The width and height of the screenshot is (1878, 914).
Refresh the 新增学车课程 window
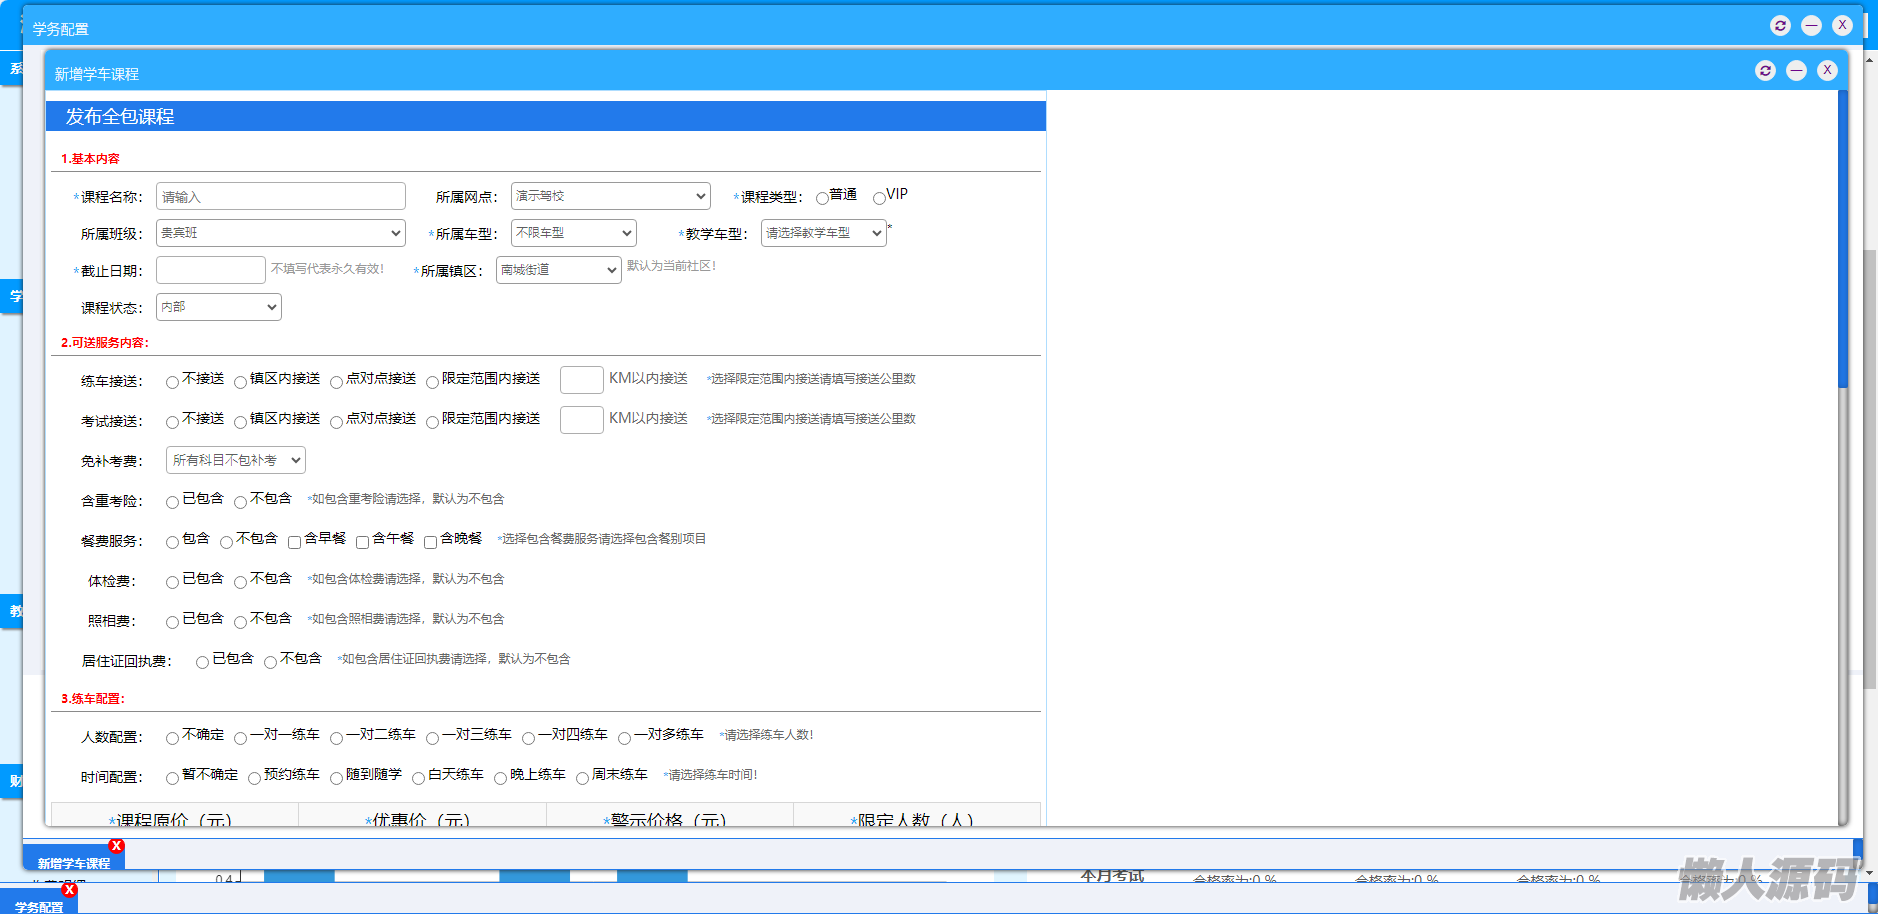click(x=1765, y=71)
